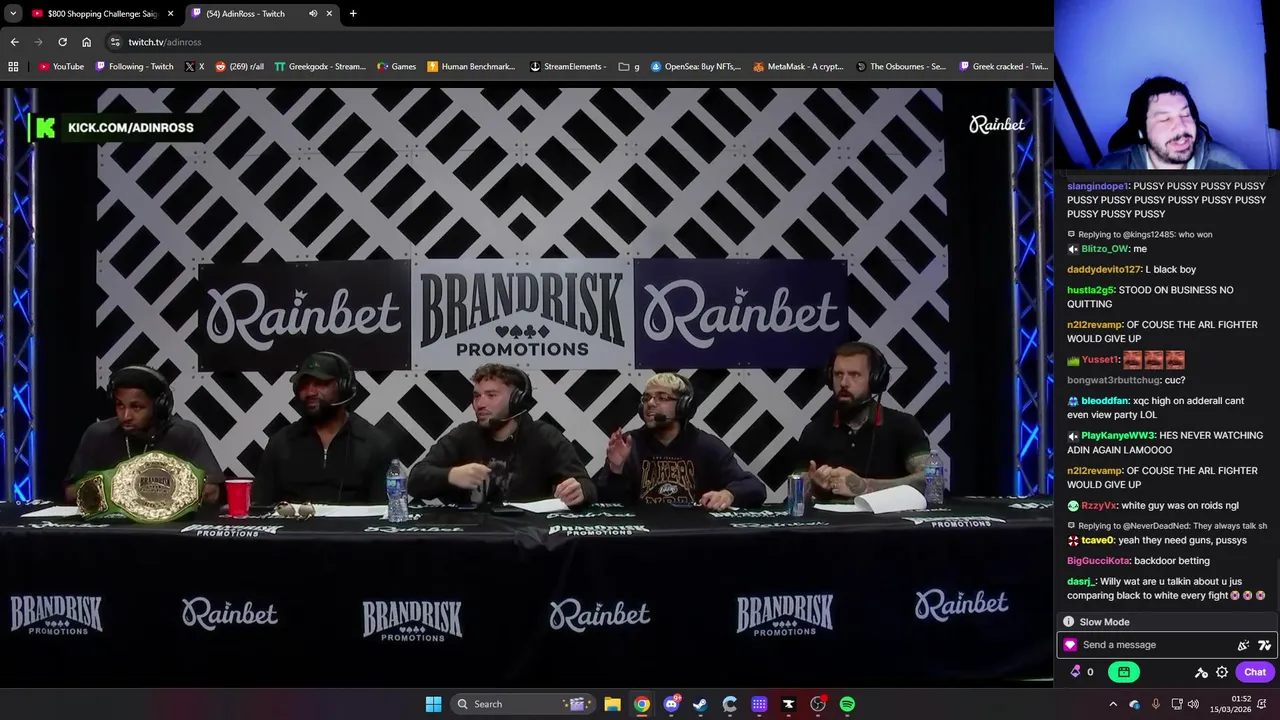Click the tcave0 chat username

pos(1097,540)
